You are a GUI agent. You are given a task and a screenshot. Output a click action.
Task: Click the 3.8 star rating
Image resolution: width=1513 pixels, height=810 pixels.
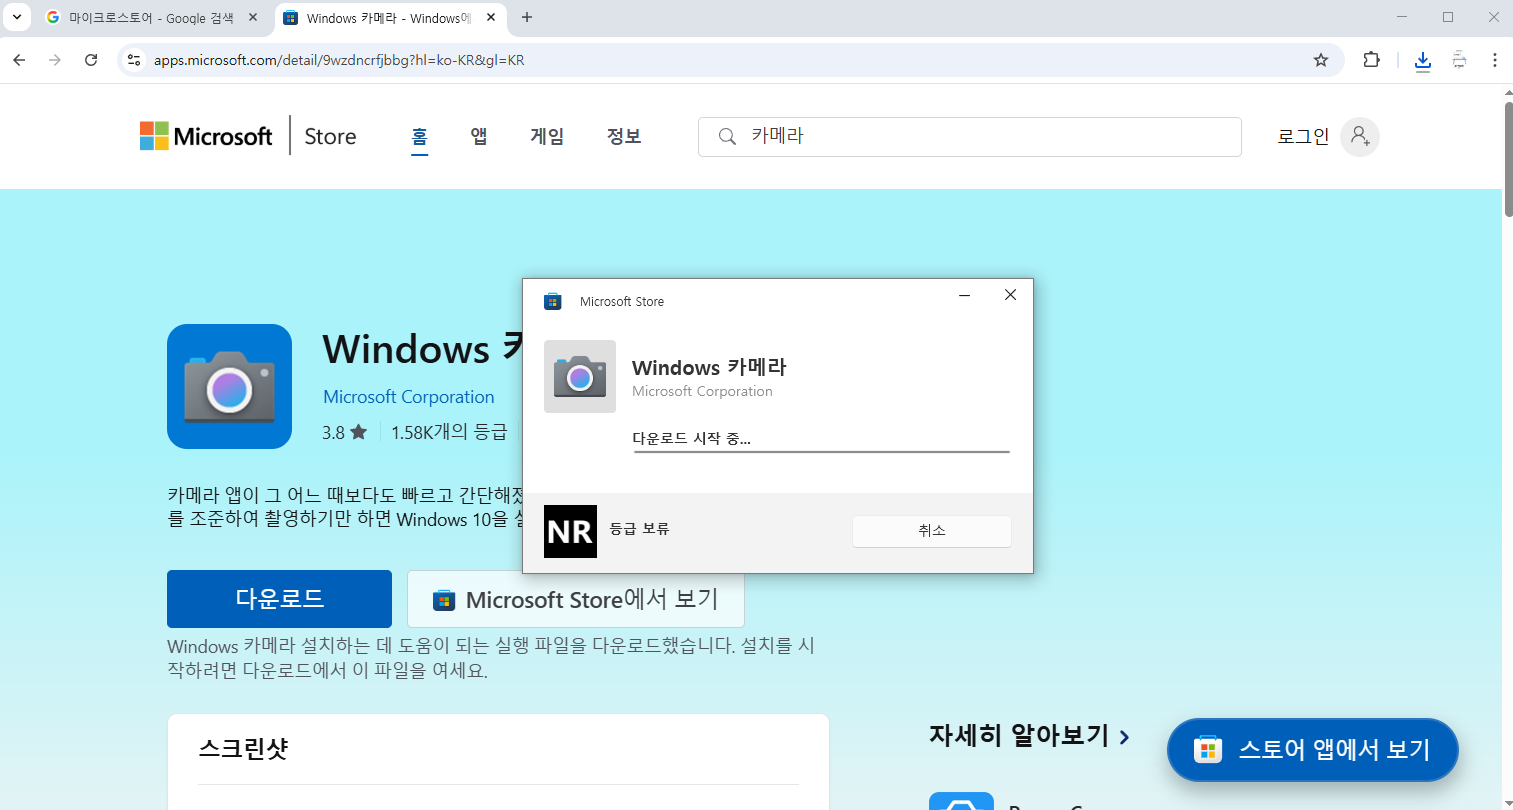tap(344, 432)
